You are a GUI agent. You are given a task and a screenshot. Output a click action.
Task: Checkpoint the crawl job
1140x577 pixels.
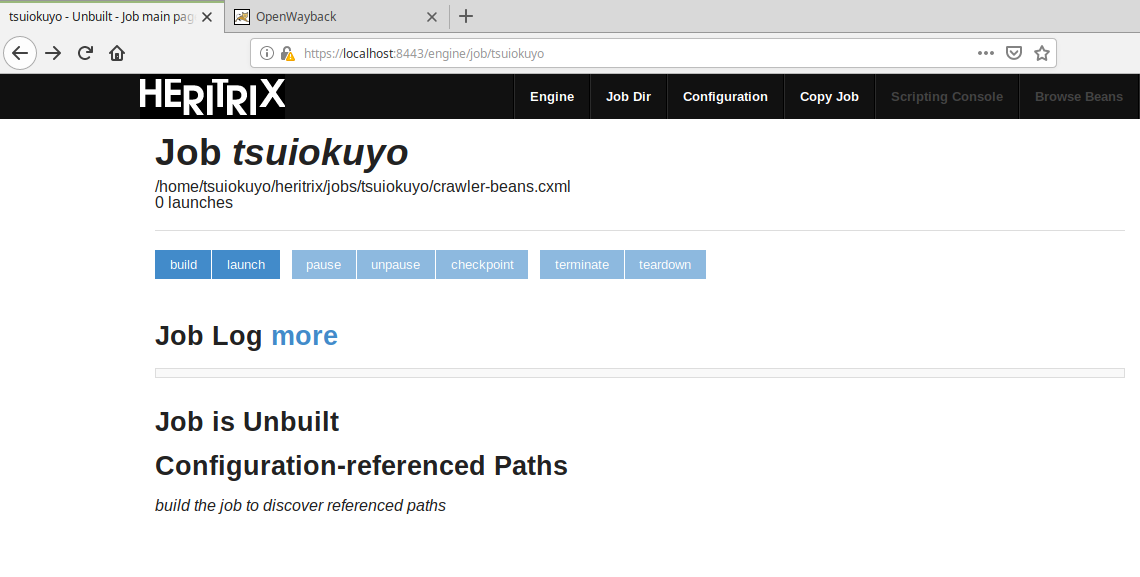click(x=481, y=264)
